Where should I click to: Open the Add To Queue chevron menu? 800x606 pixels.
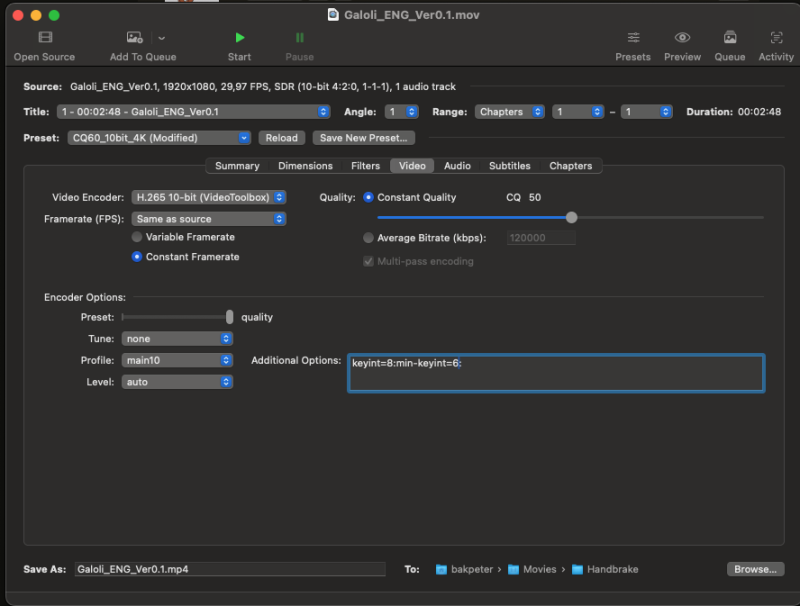click(162, 38)
